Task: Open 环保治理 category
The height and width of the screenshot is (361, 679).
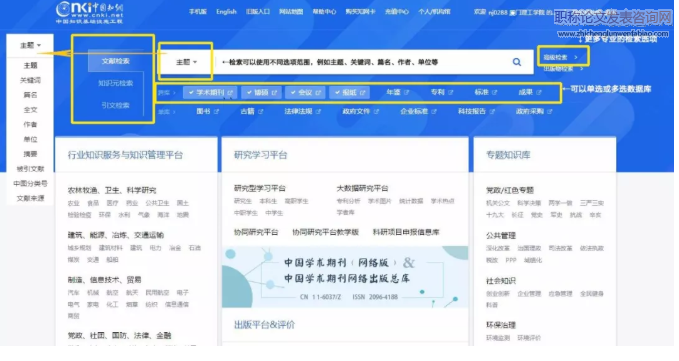Action: [501, 325]
